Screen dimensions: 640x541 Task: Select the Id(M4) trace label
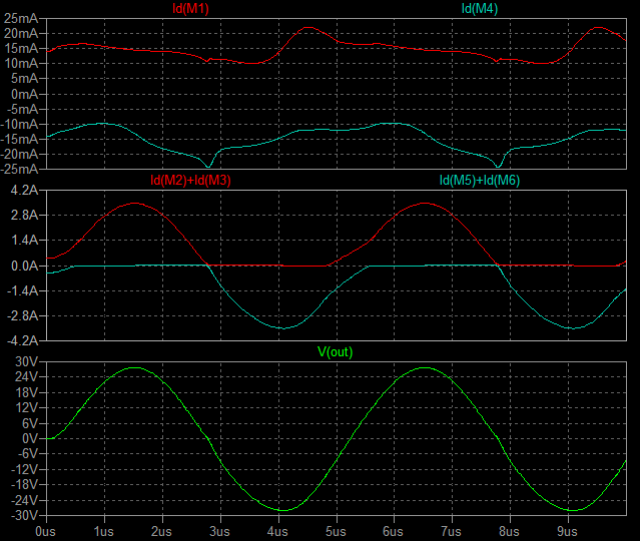[x=479, y=8]
